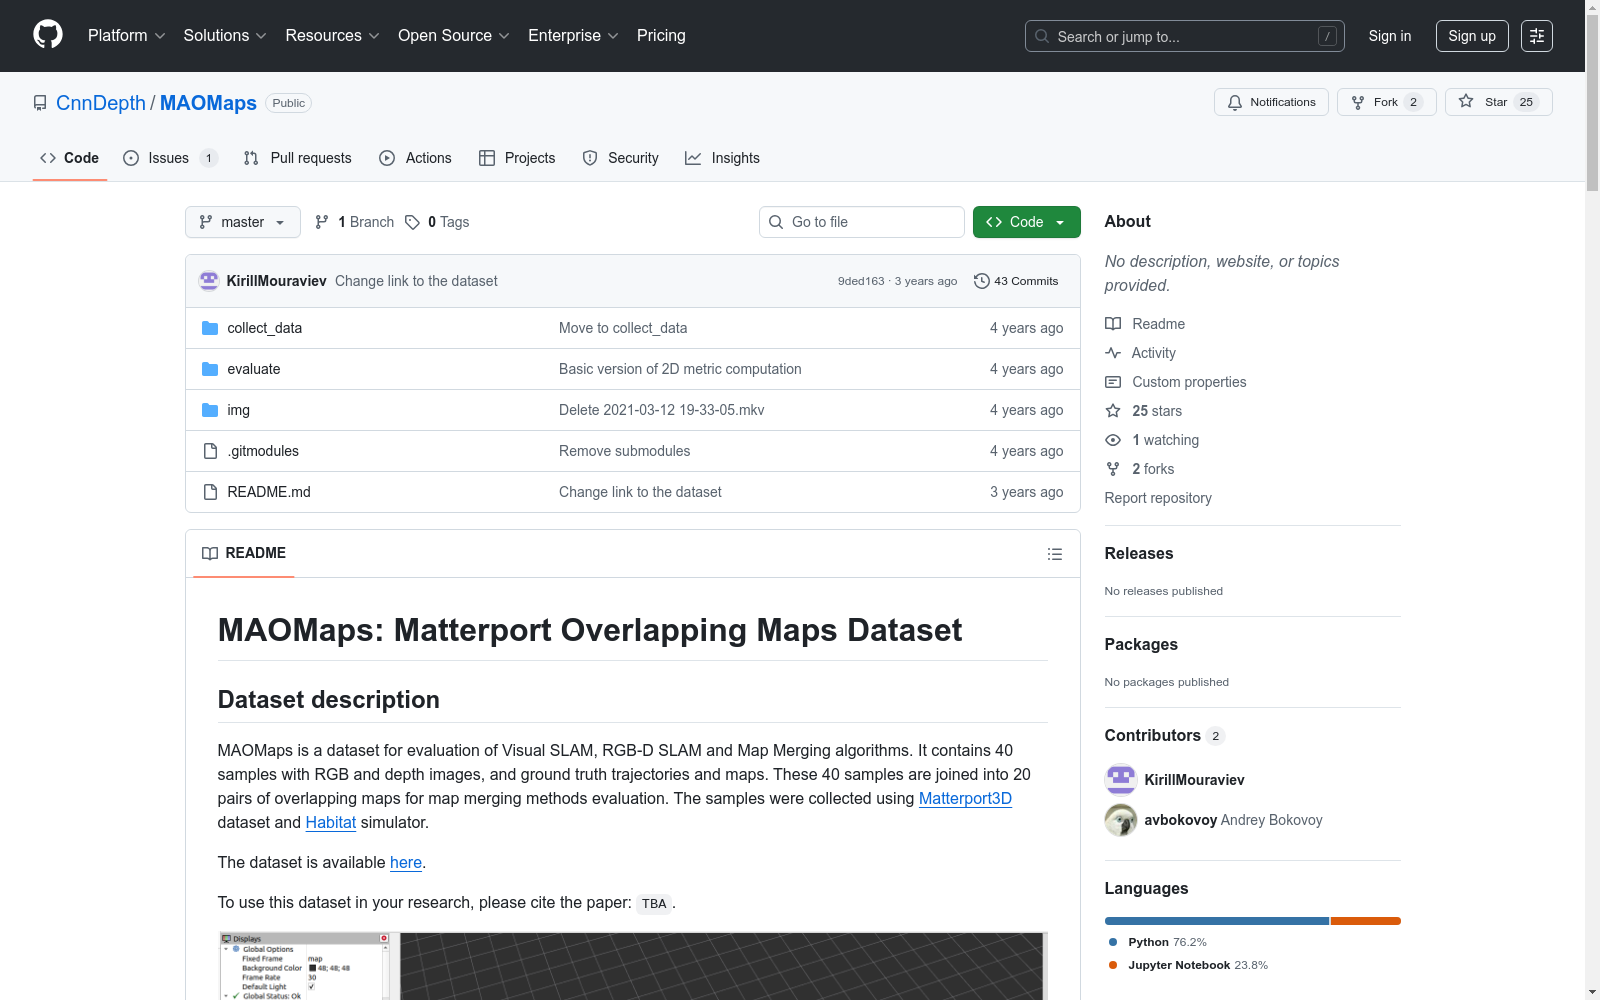The height and width of the screenshot is (1000, 1600).
Task: Click the dataset 'here' link
Action: pyautogui.click(x=406, y=862)
